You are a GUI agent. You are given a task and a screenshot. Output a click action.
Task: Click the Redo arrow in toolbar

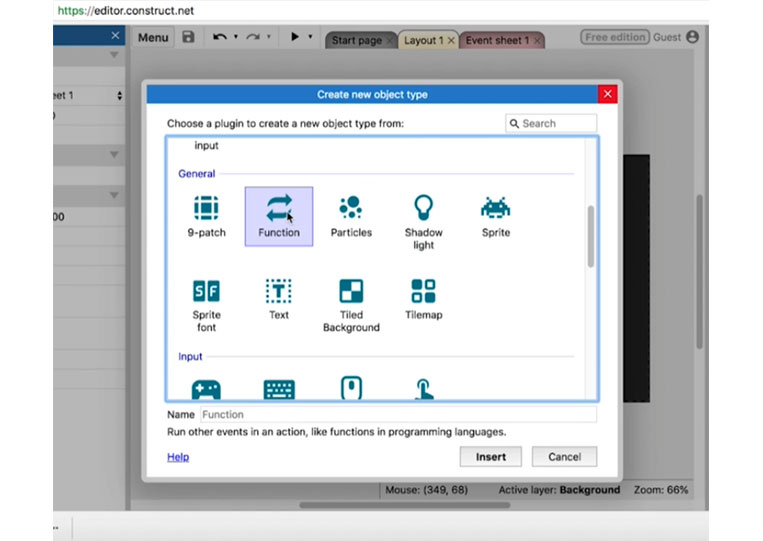pos(253,37)
